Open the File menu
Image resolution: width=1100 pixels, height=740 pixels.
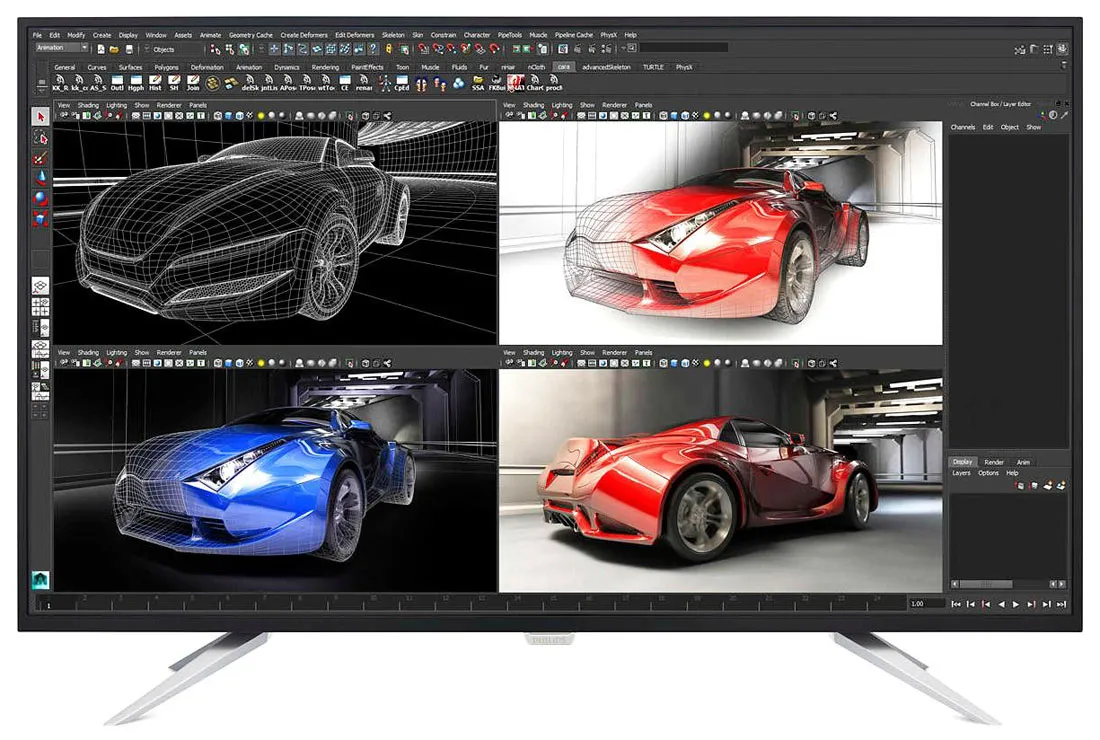[37, 35]
